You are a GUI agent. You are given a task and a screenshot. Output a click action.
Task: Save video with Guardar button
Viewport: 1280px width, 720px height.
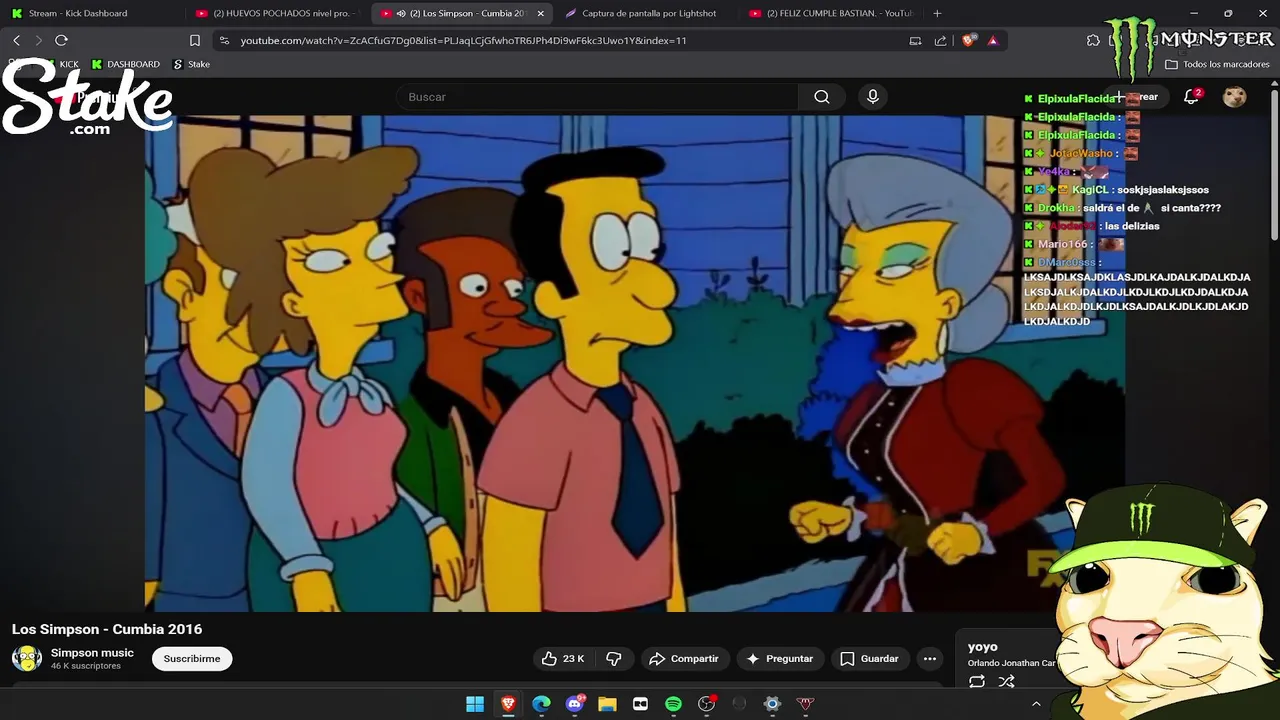coord(869,659)
